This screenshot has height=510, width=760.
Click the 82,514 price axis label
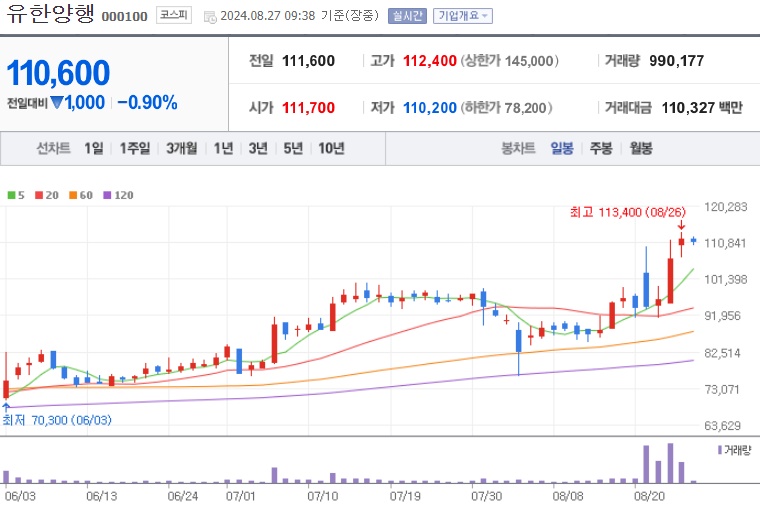point(722,353)
